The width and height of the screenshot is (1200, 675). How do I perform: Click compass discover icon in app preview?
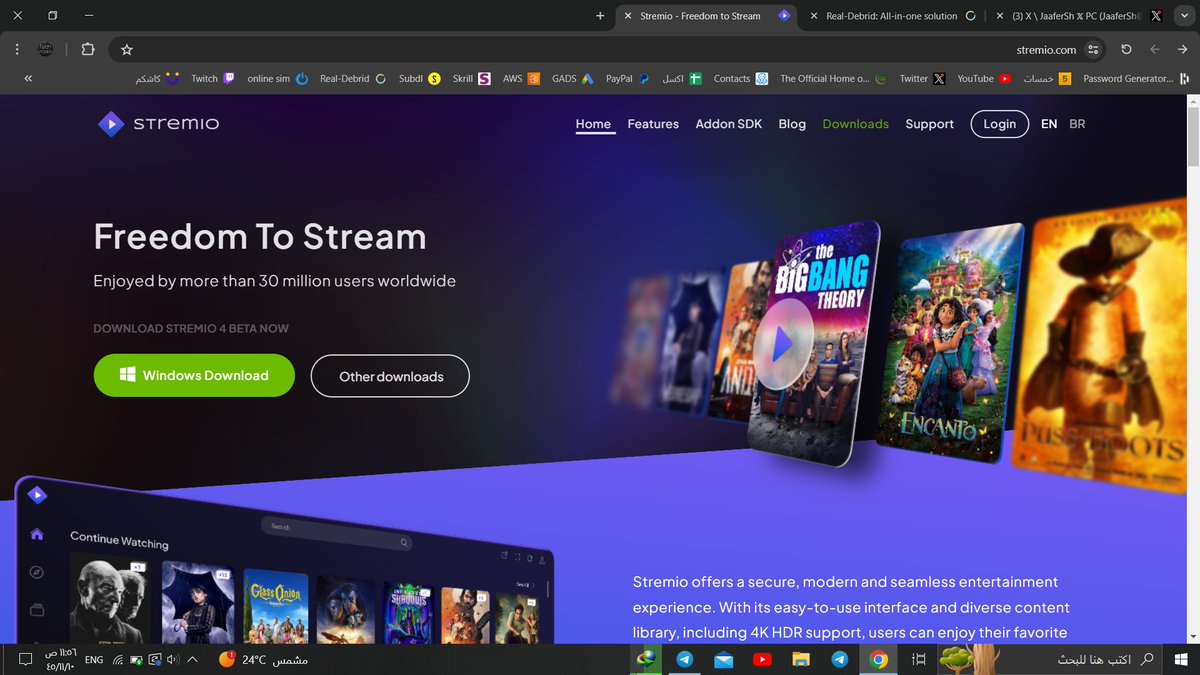click(x=37, y=572)
